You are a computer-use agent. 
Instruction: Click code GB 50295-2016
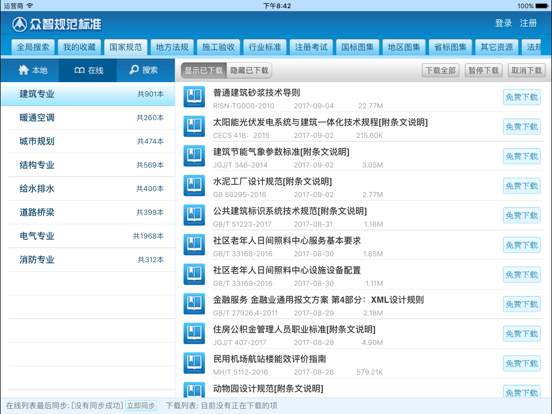coord(239,195)
